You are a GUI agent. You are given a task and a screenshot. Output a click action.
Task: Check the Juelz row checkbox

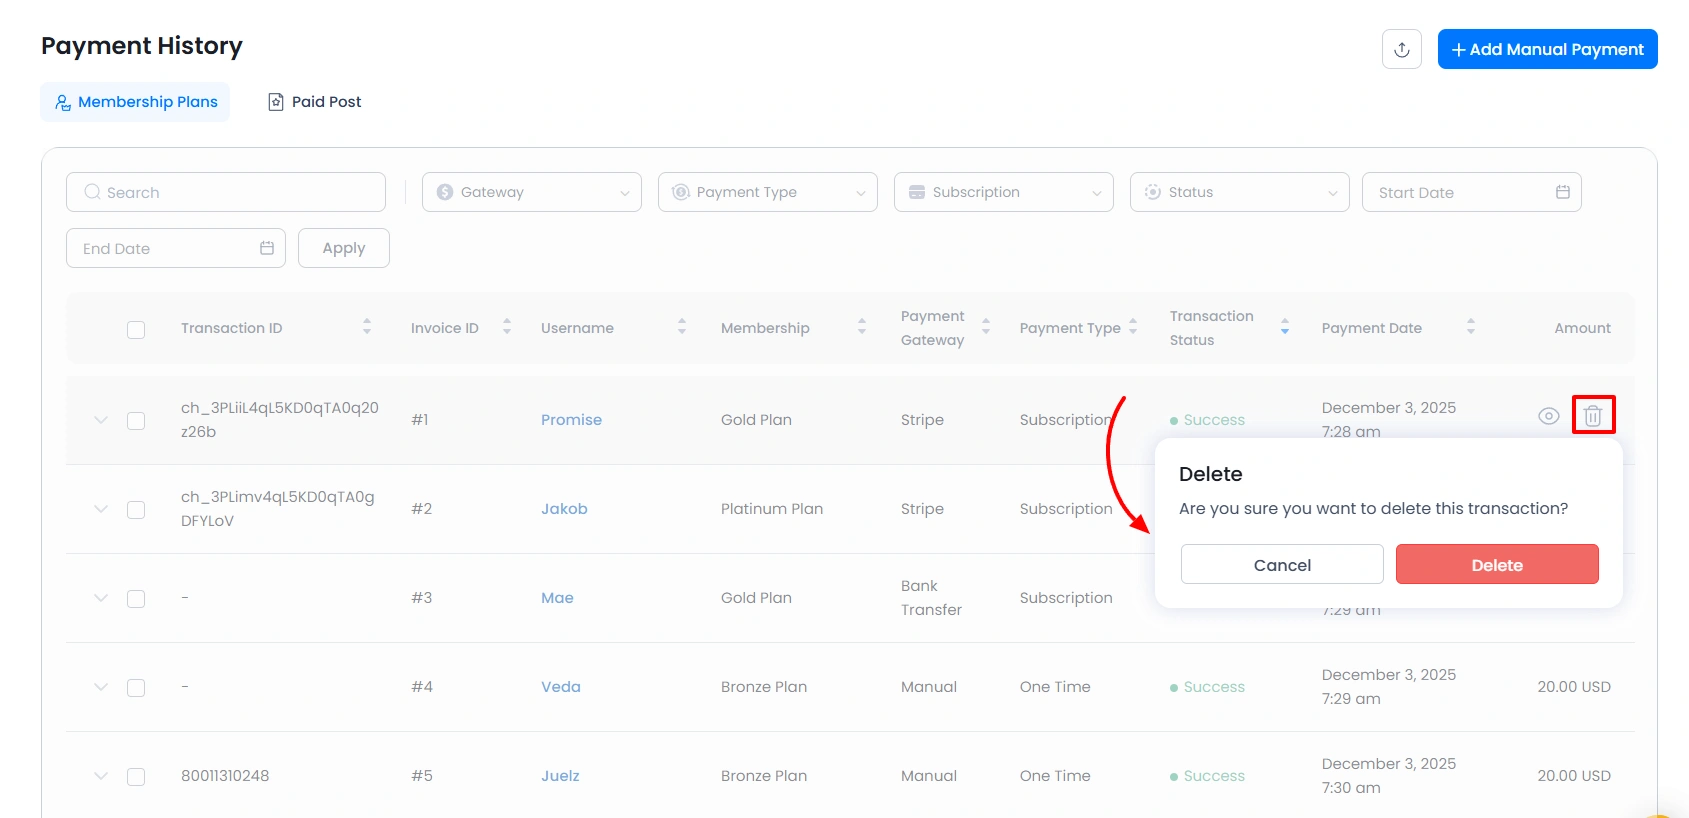click(136, 777)
